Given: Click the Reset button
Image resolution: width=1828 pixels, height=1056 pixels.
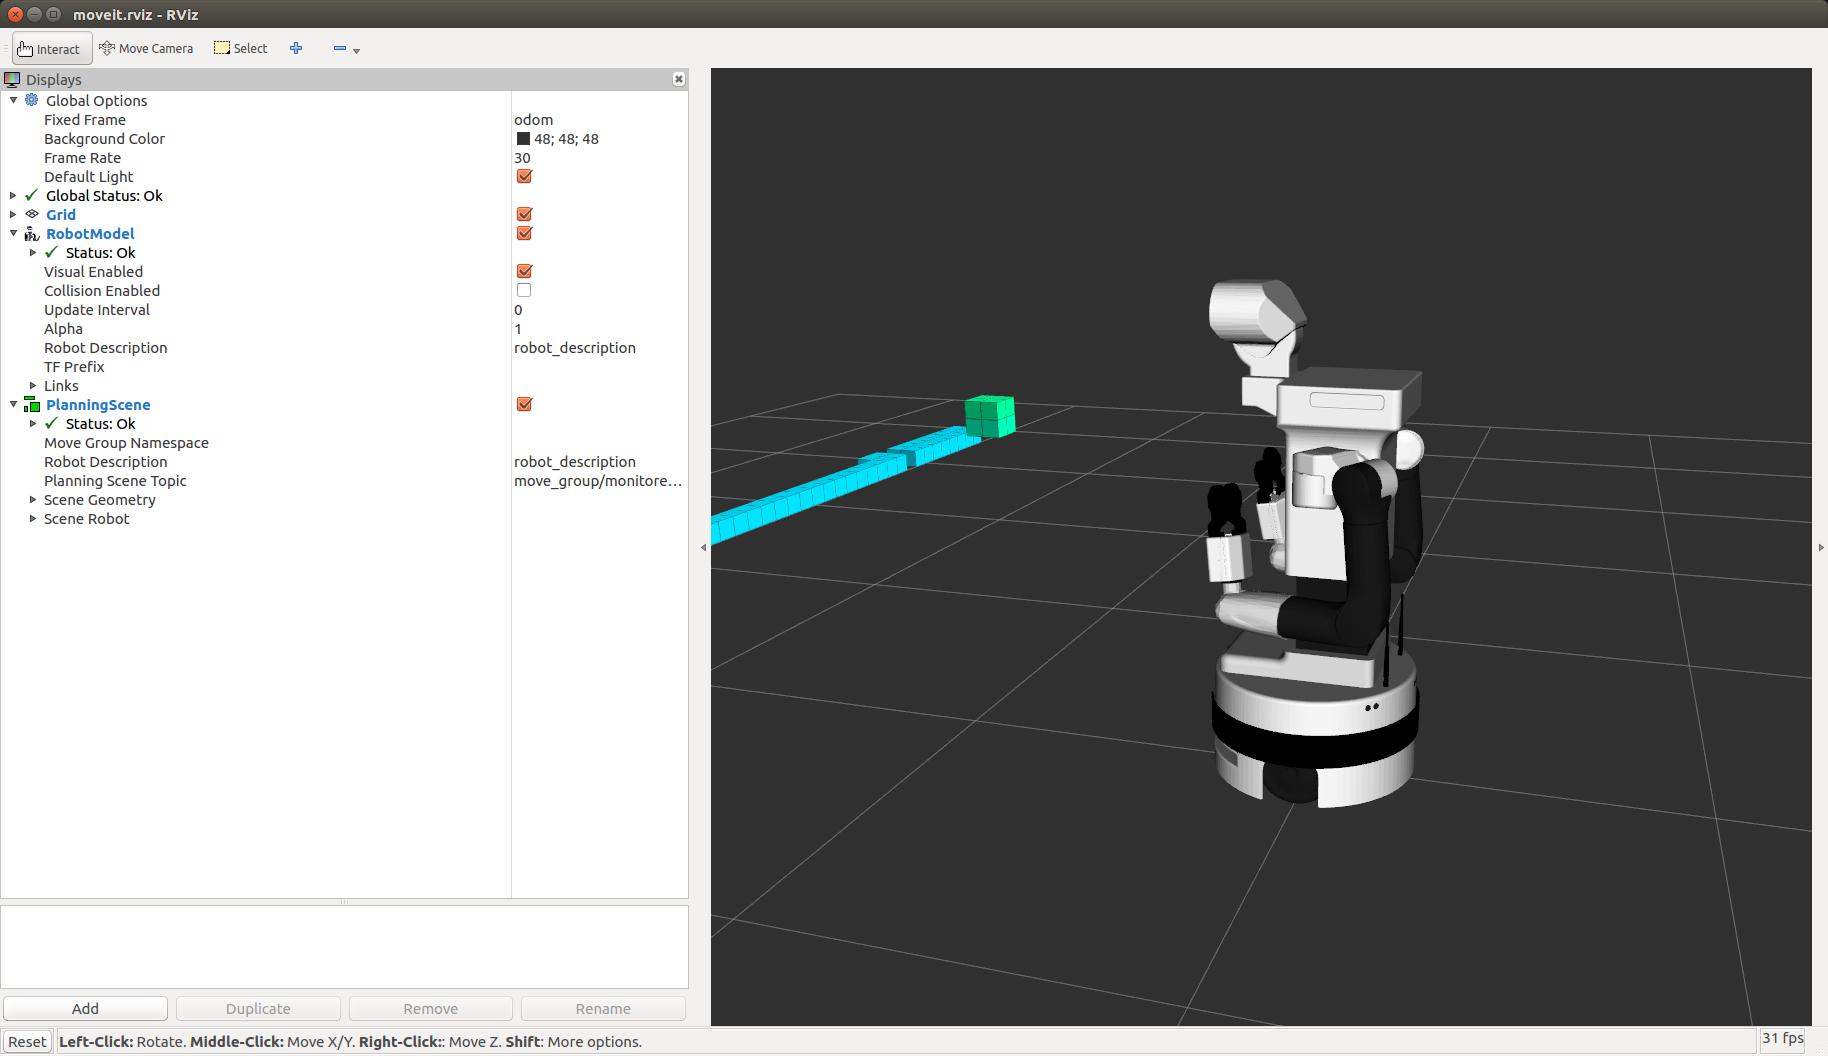Looking at the screenshot, I should coord(27,1041).
